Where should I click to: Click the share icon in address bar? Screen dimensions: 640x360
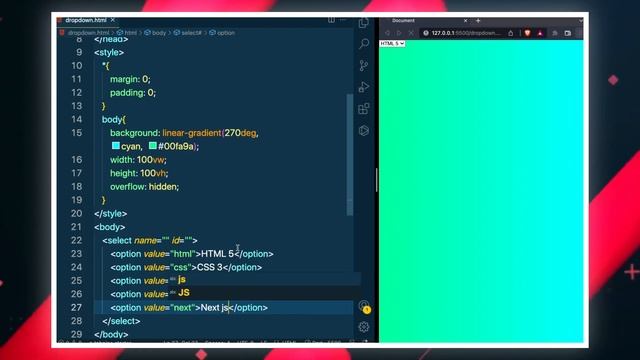point(510,33)
